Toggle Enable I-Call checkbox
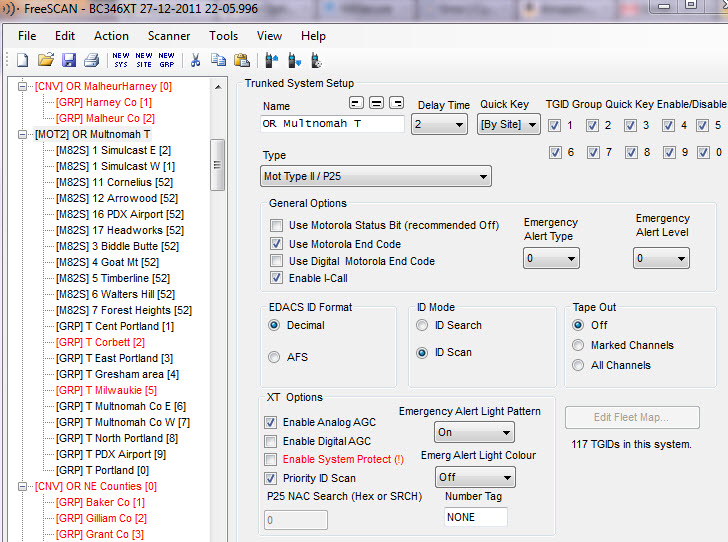 click(276, 278)
